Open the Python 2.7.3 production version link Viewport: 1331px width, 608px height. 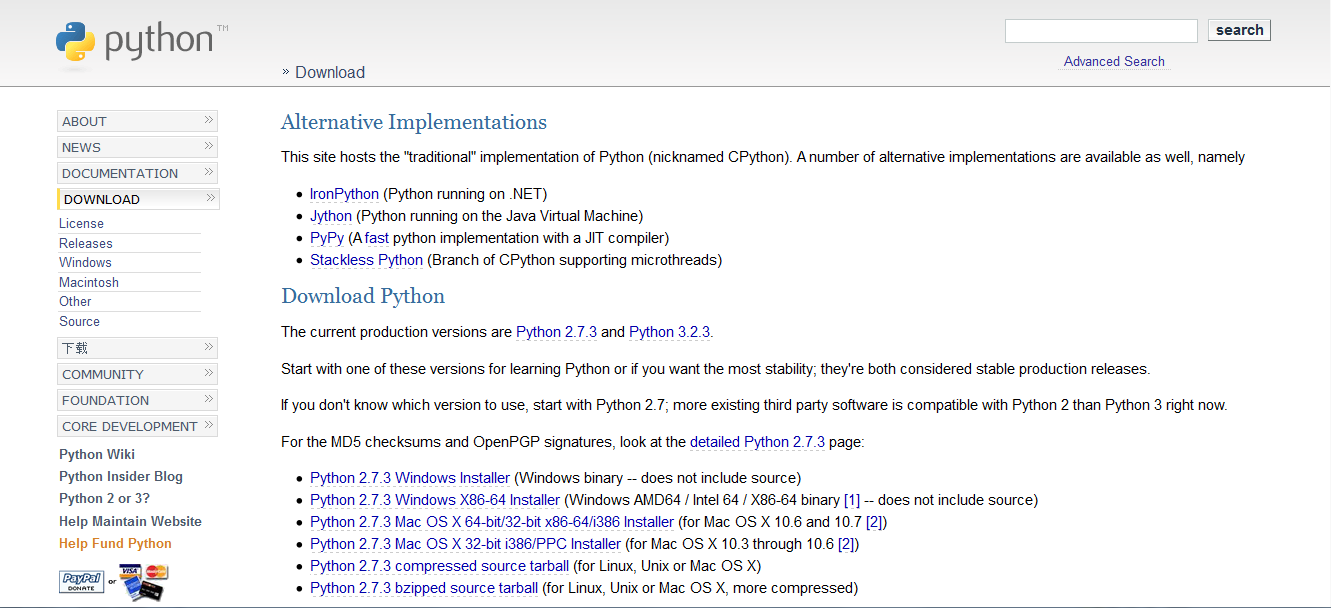pyautogui.click(x=556, y=332)
